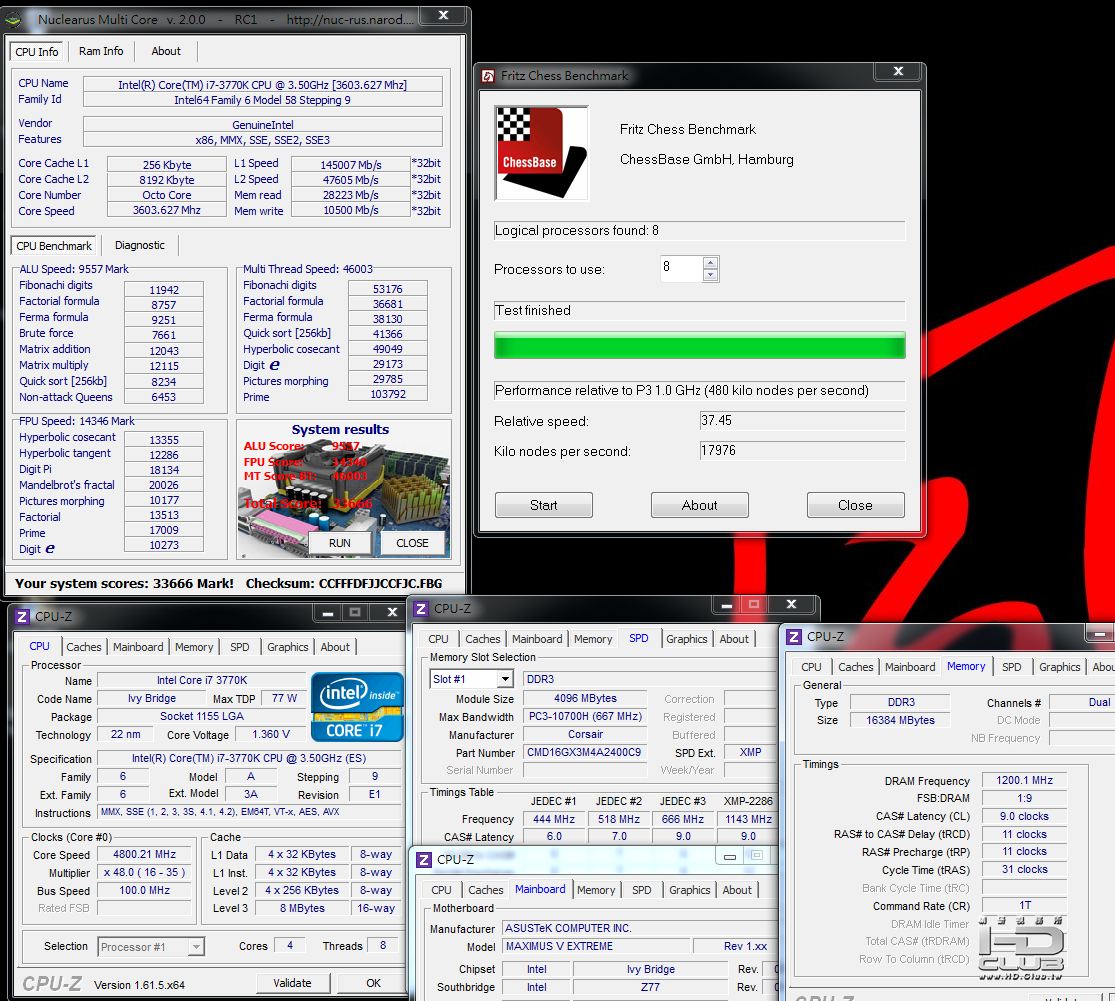Open Memory tab in SPD CPU-Z window
The width and height of the screenshot is (1115, 1001).
pos(593,639)
